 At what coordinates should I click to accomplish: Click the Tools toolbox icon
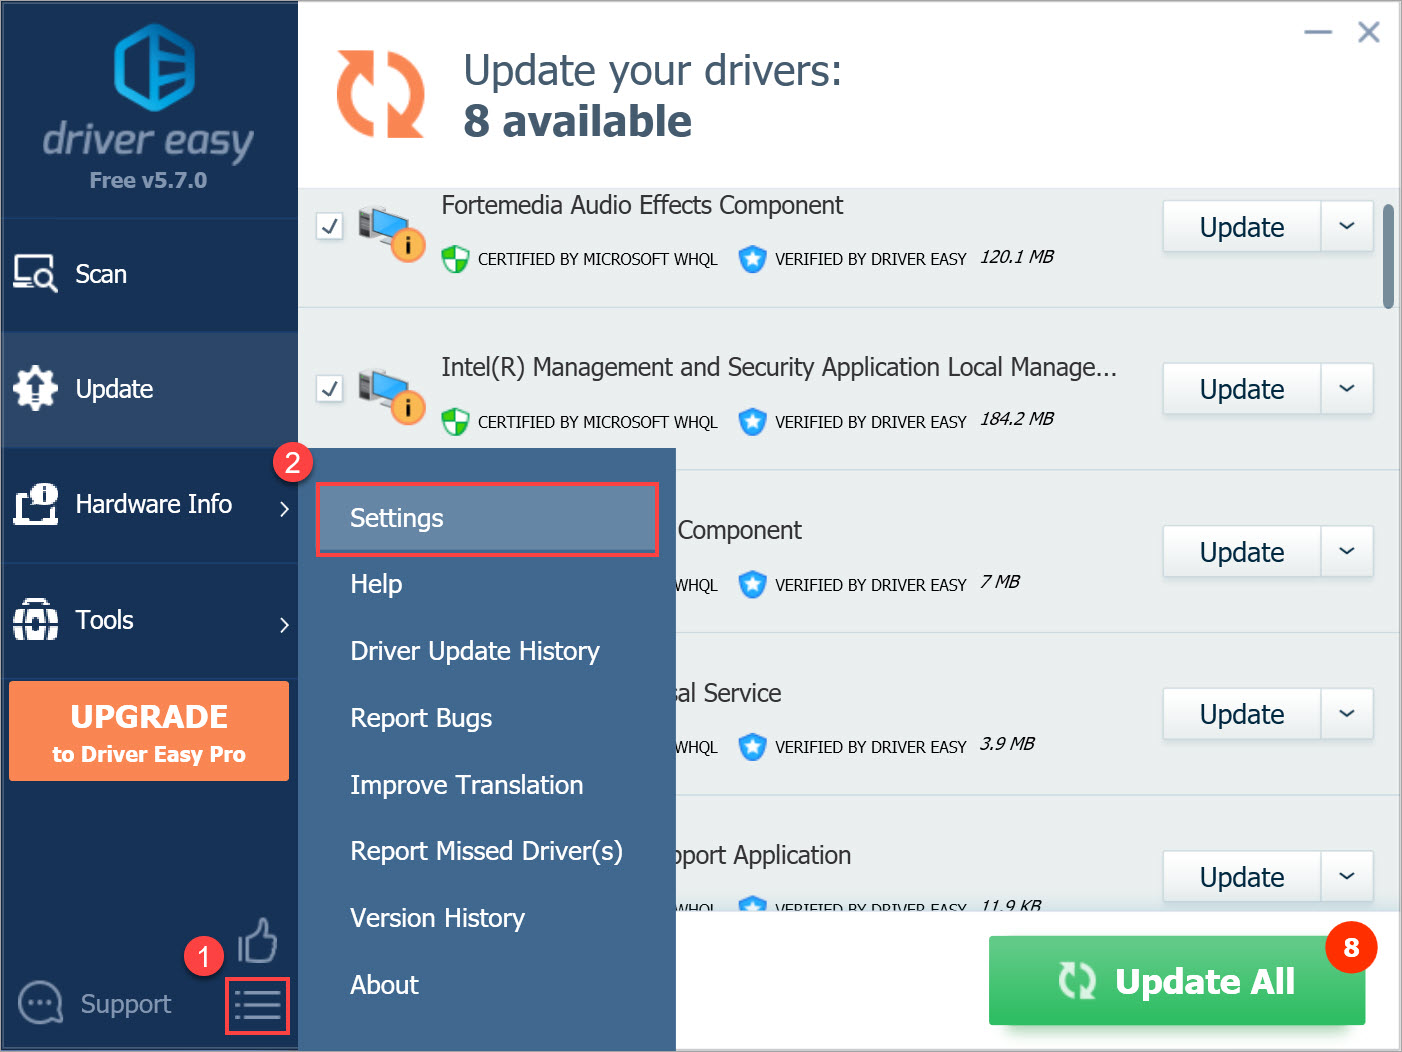(x=36, y=620)
